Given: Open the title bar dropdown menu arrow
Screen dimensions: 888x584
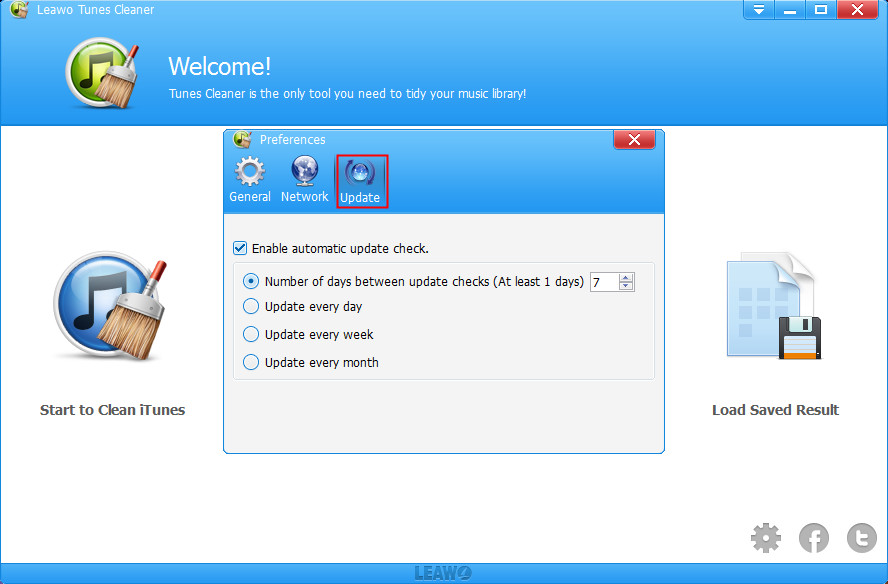Looking at the screenshot, I should pyautogui.click(x=759, y=10).
